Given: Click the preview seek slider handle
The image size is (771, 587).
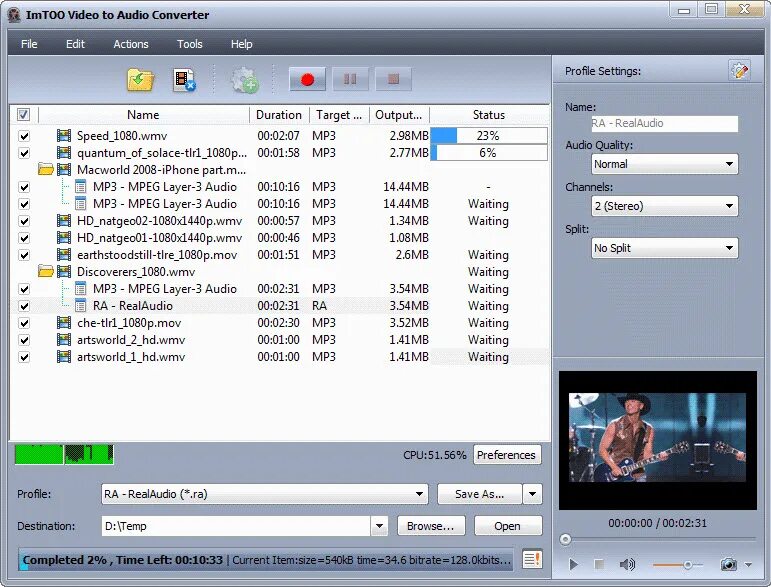Looking at the screenshot, I should [565, 539].
